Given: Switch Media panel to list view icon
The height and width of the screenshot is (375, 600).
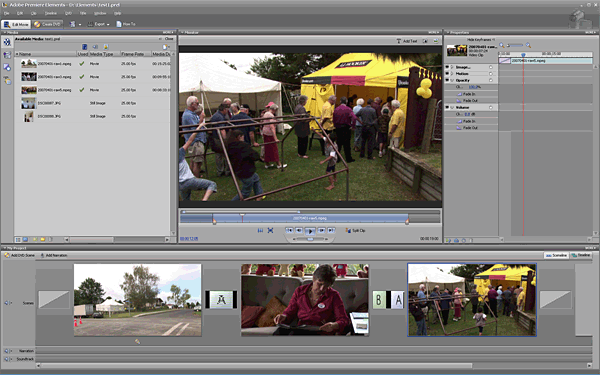Looking at the screenshot, I should 18,240.
